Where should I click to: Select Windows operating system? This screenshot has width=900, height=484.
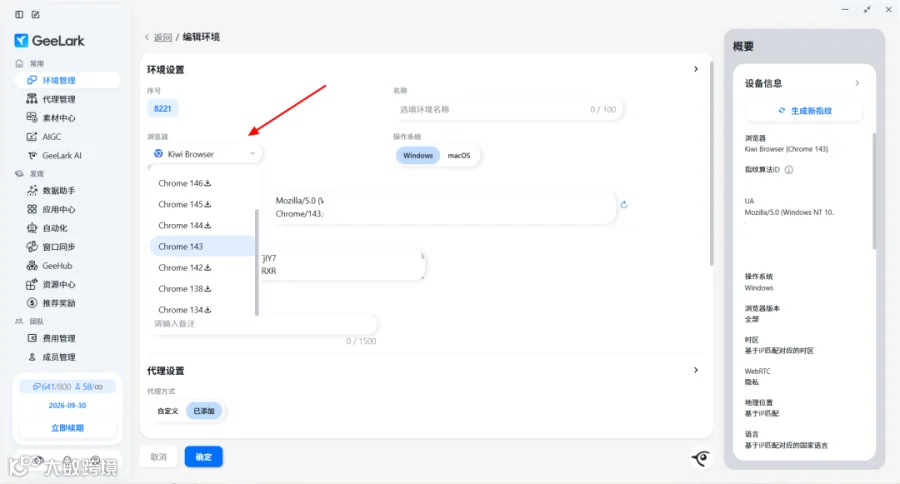(x=418, y=156)
